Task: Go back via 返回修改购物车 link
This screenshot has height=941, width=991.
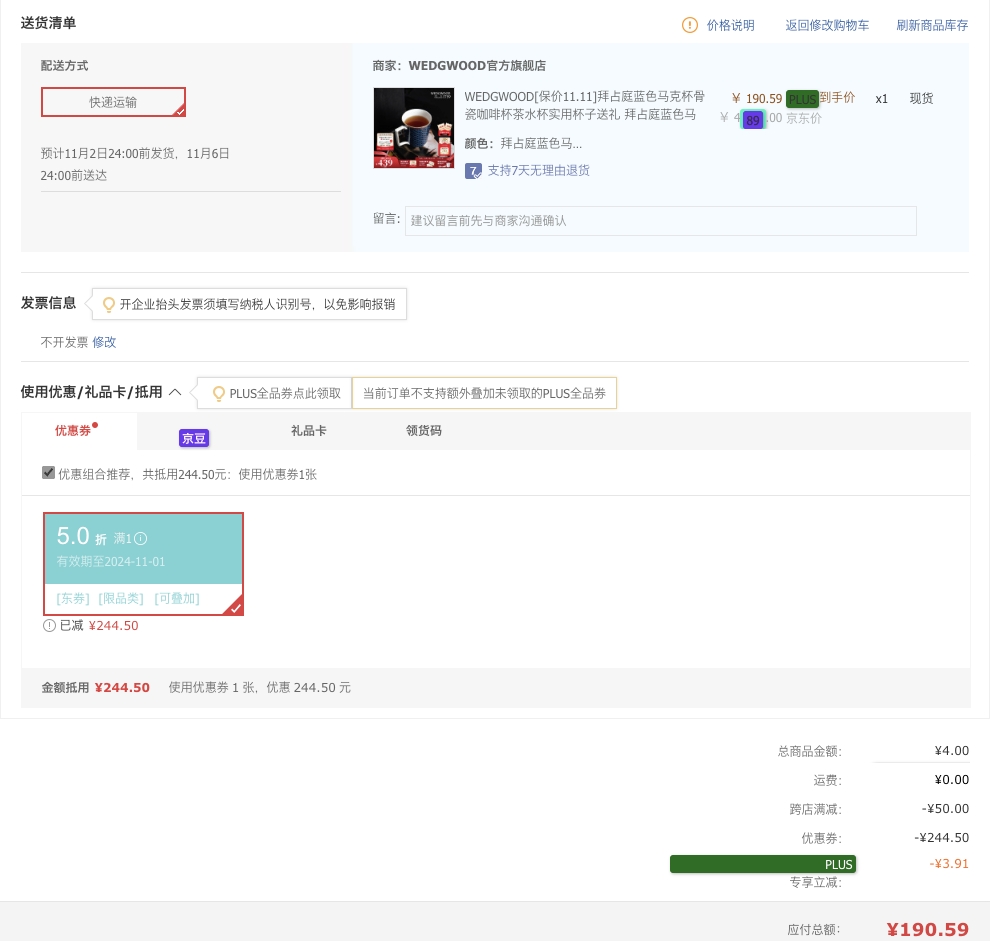Action: pyautogui.click(x=827, y=25)
